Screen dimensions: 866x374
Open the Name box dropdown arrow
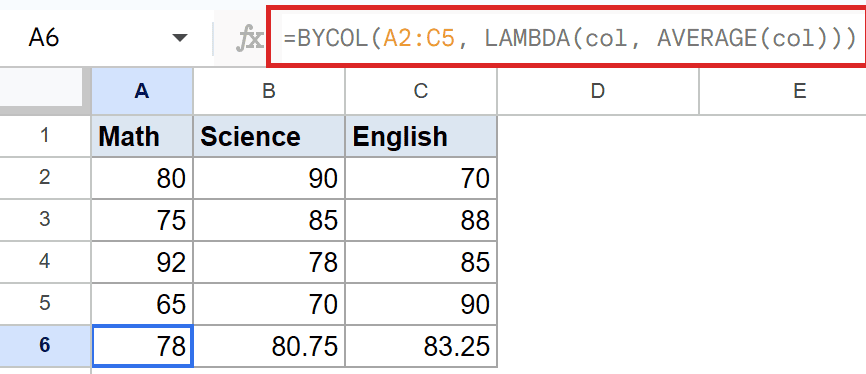pyautogui.click(x=179, y=38)
